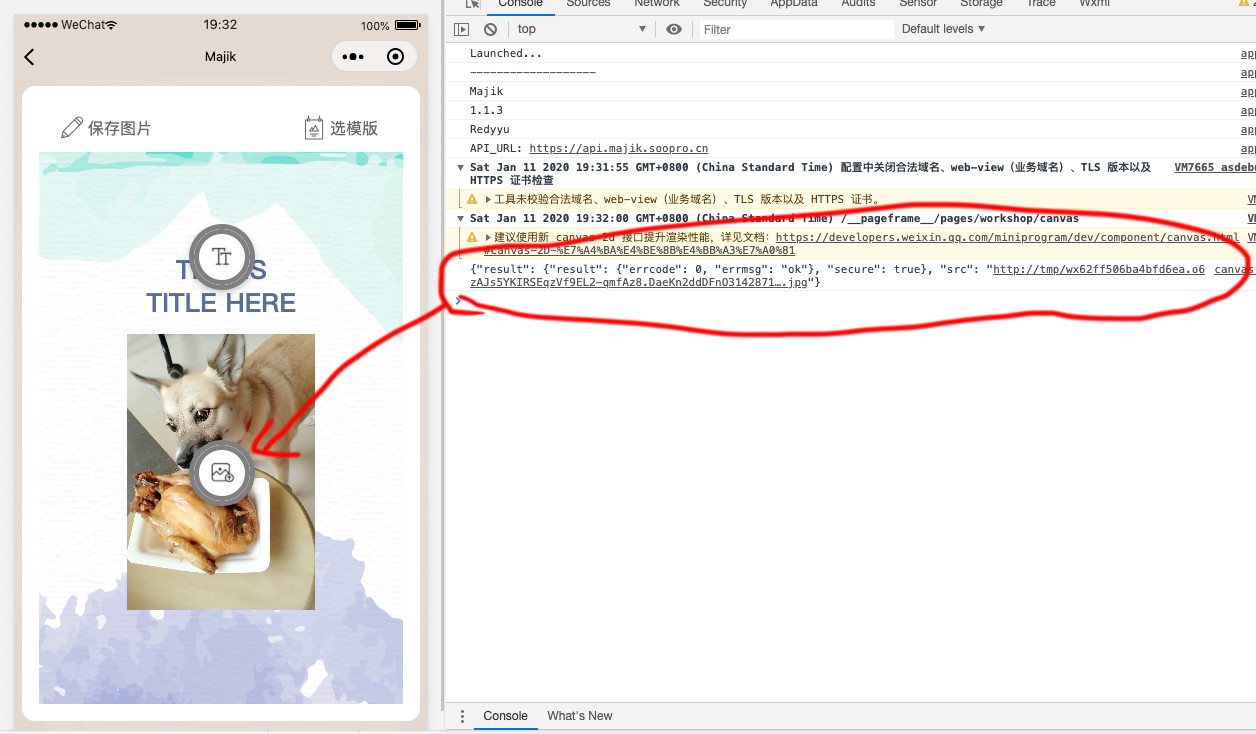
Task: Open the 选模版 template chooser
Action: click(341, 128)
